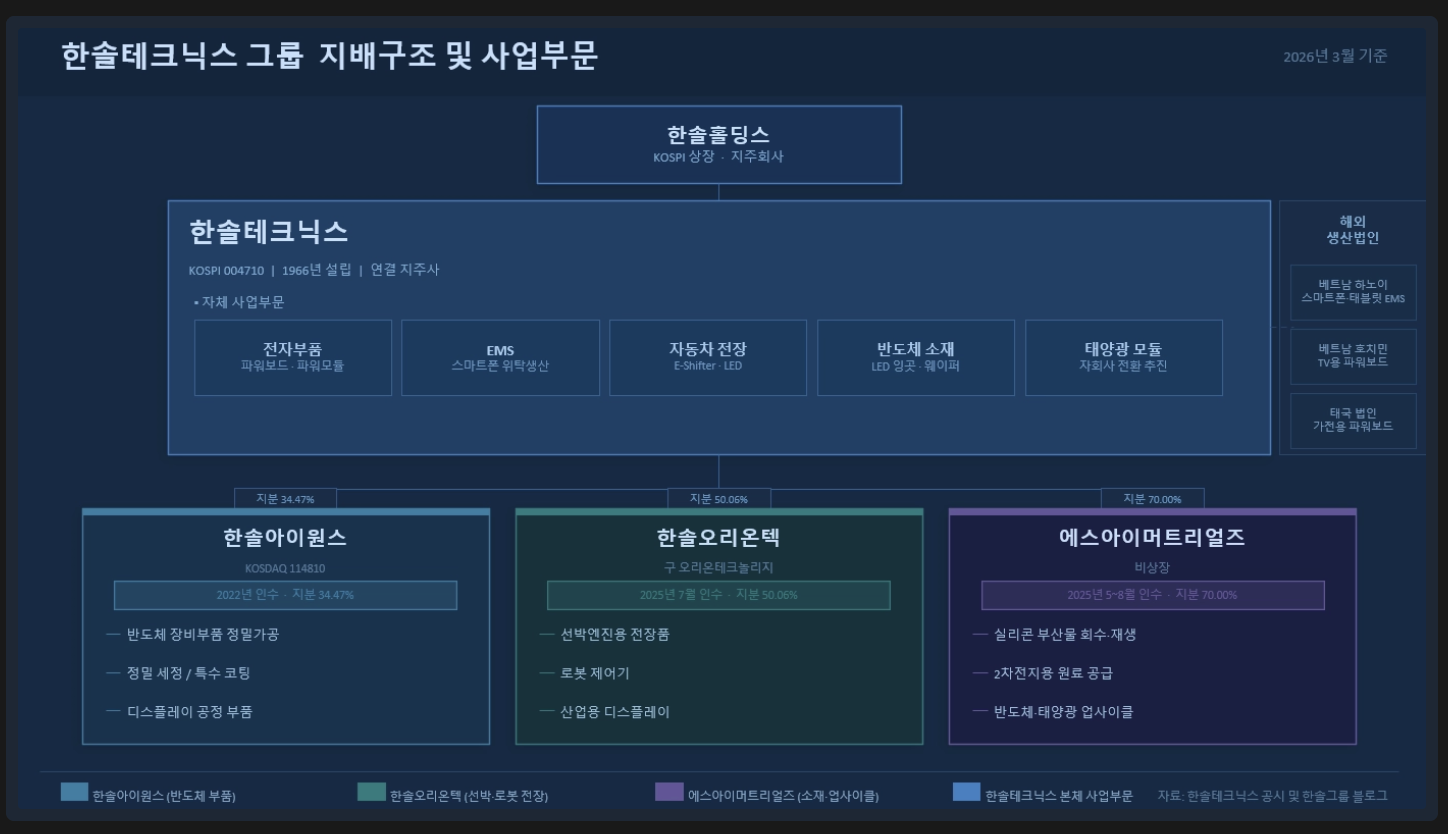Click the 지분 50.06% connector tag above 한솔오리온텍
This screenshot has width=1448, height=834.
coord(719,499)
